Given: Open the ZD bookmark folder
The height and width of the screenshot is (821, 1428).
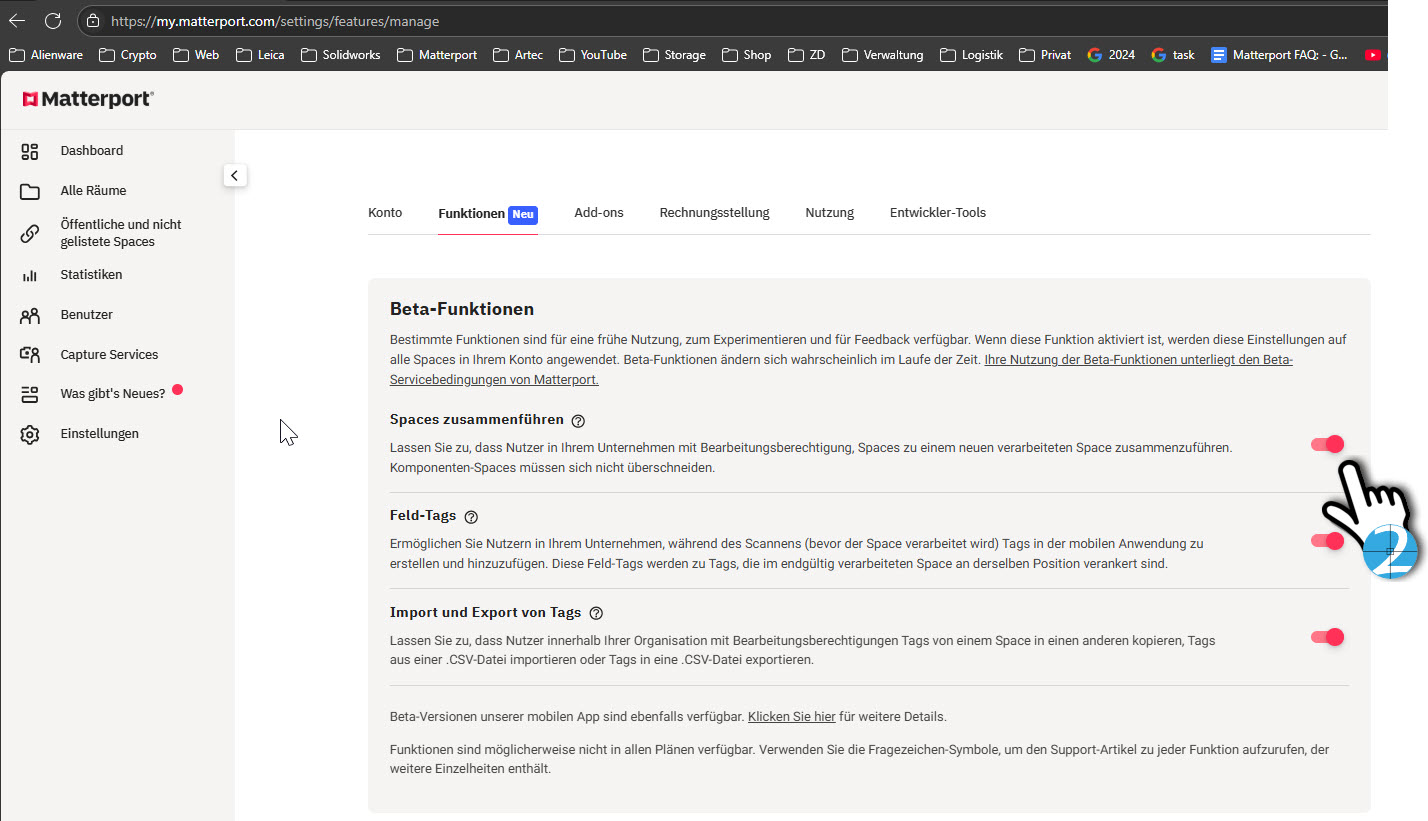Looking at the screenshot, I should (x=807, y=55).
